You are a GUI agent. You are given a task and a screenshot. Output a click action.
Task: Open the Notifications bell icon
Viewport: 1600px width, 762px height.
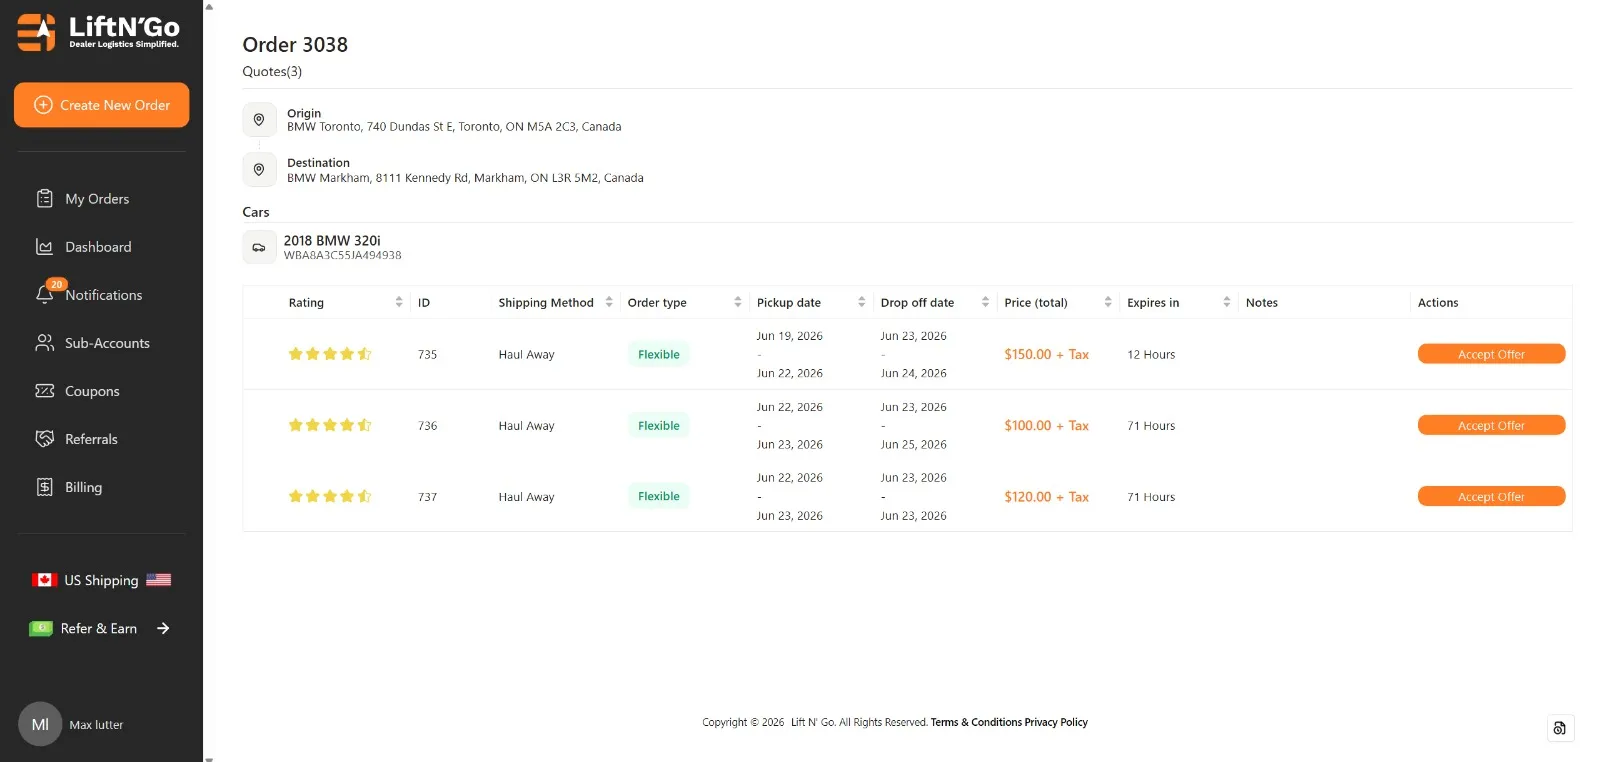44,294
